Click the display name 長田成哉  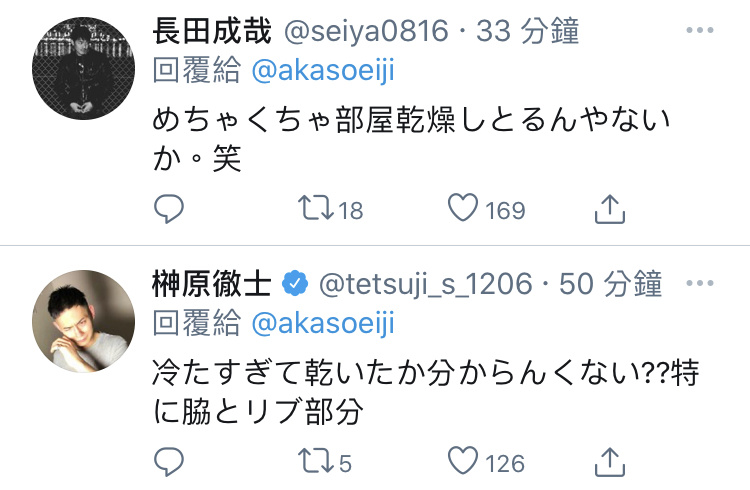(212, 31)
